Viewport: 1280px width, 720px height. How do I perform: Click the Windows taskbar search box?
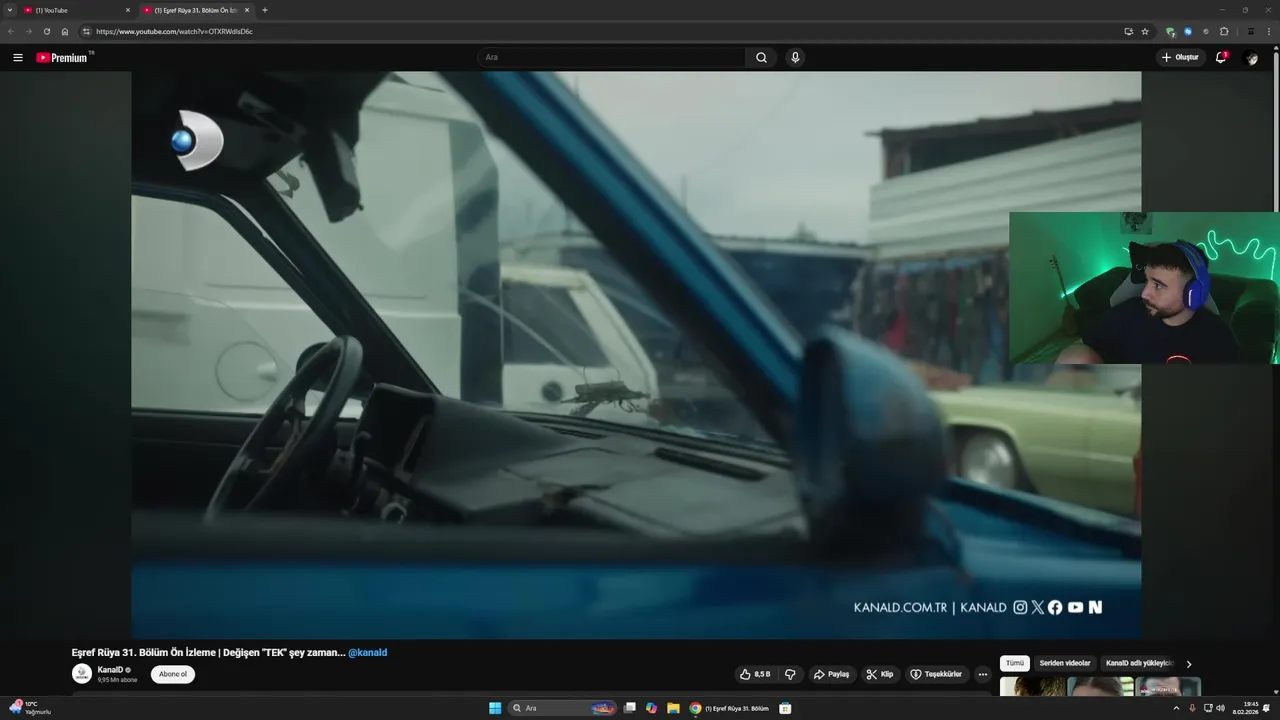point(563,708)
